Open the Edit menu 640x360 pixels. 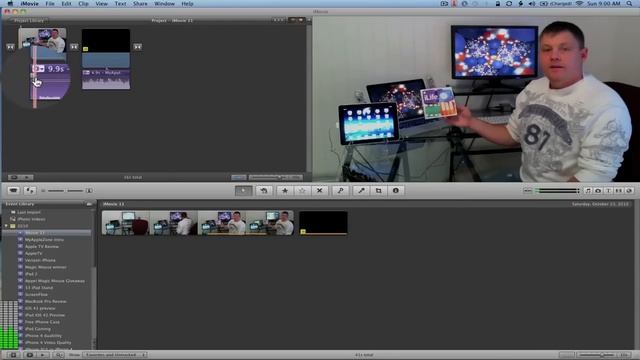click(x=66, y=4)
